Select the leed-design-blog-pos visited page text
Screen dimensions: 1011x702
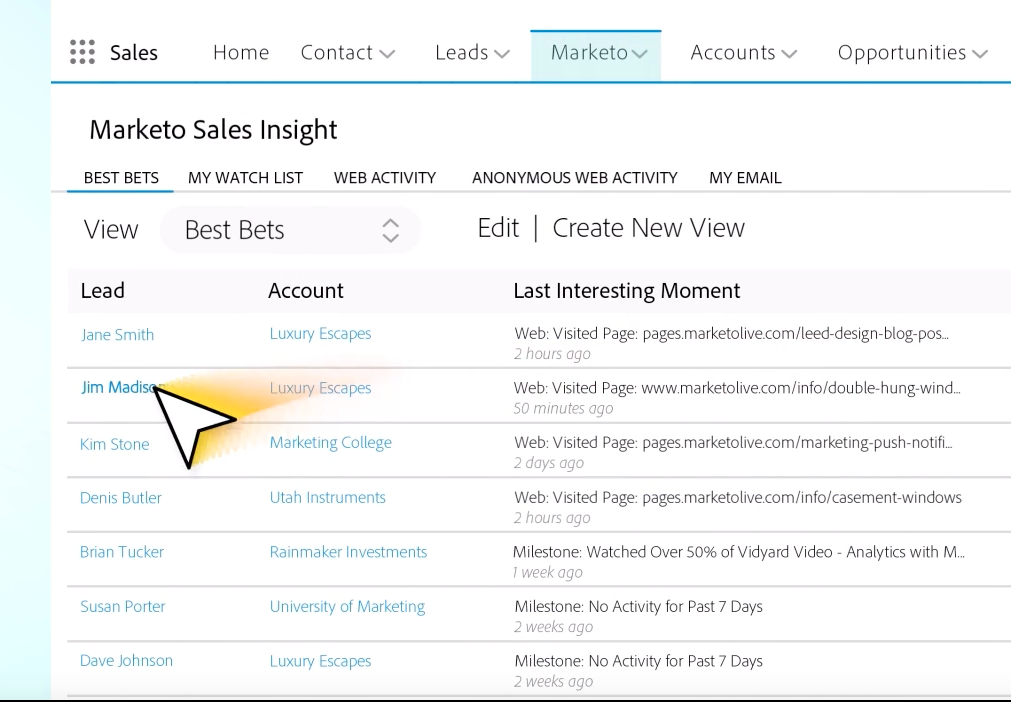click(x=732, y=334)
